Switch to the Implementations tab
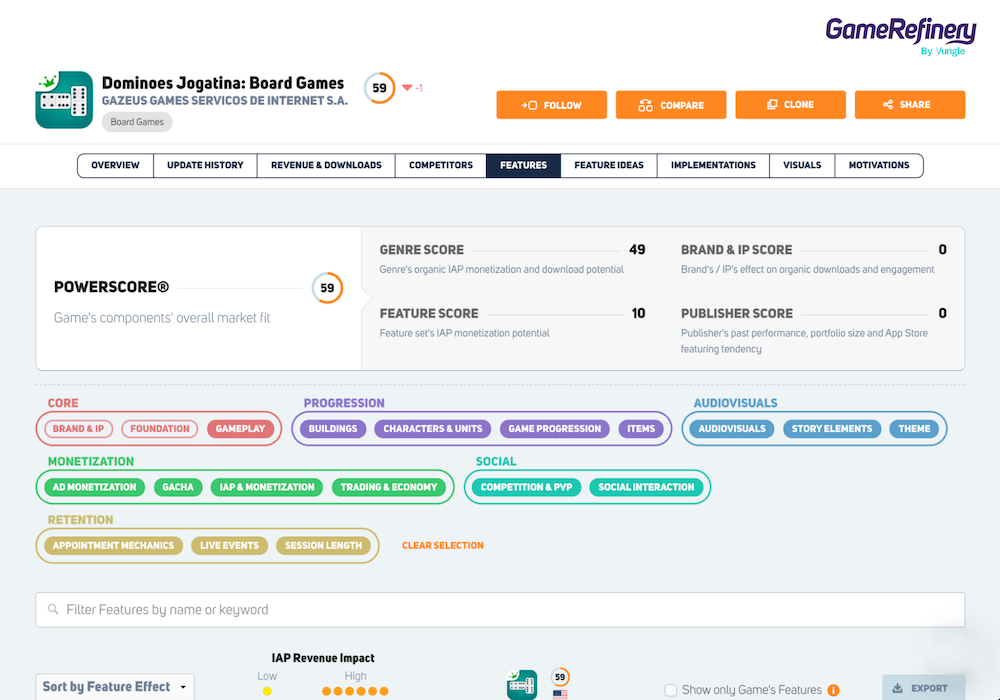 coord(713,165)
